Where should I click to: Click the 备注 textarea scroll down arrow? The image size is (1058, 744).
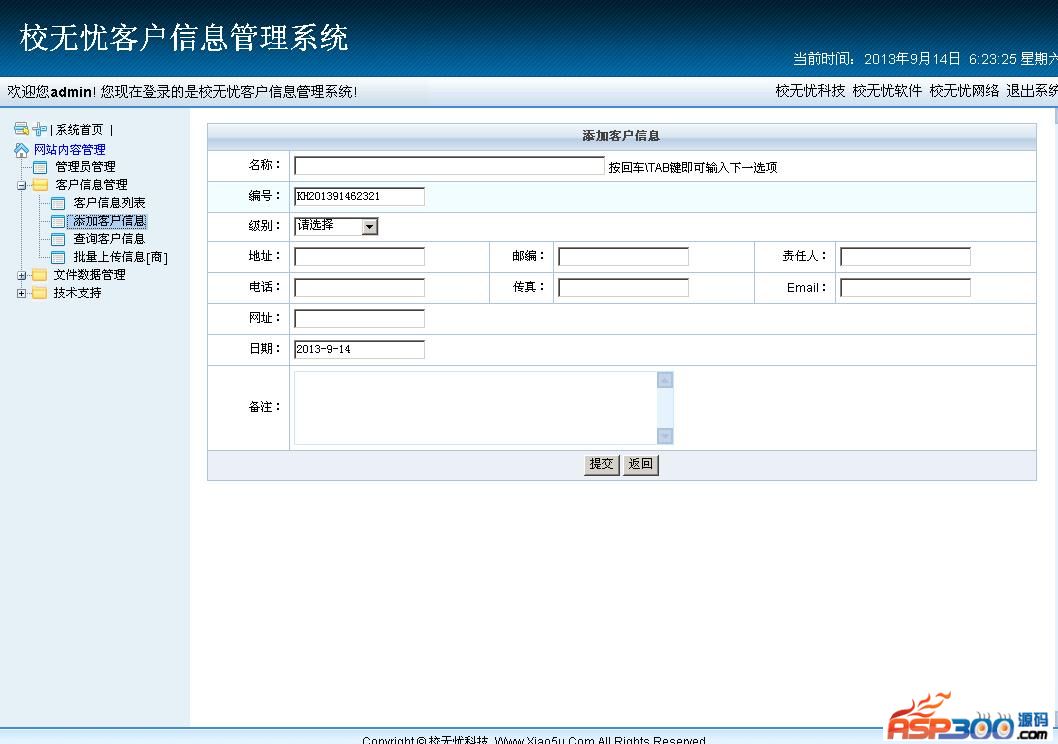coord(665,436)
